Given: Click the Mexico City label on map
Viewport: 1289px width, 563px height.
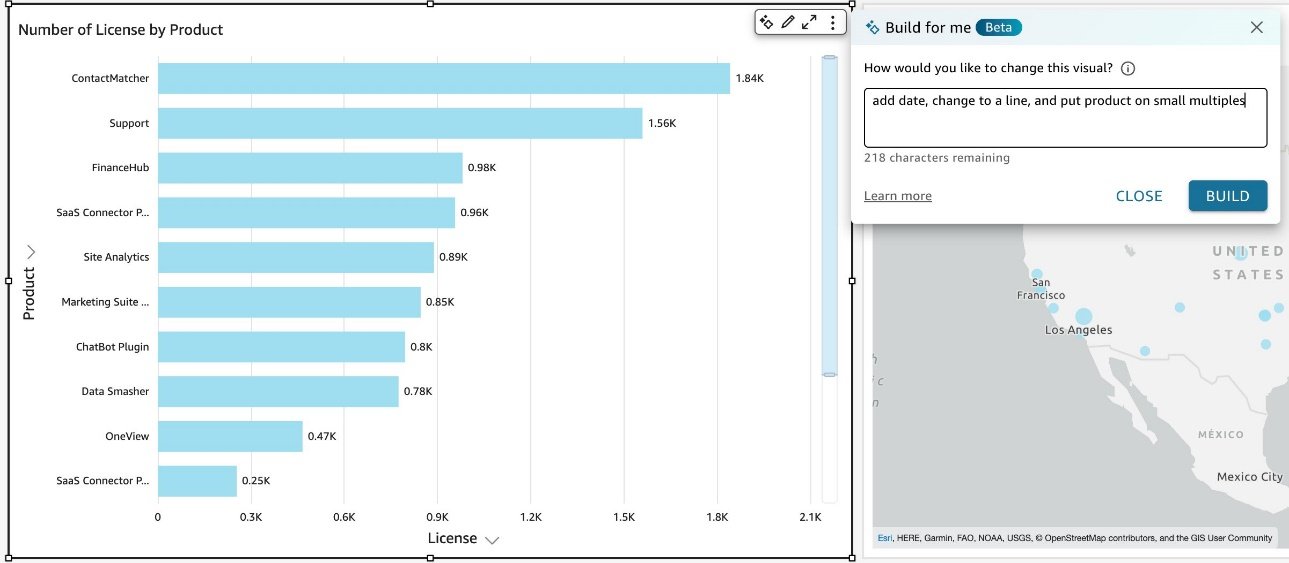Looking at the screenshot, I should [1250, 477].
